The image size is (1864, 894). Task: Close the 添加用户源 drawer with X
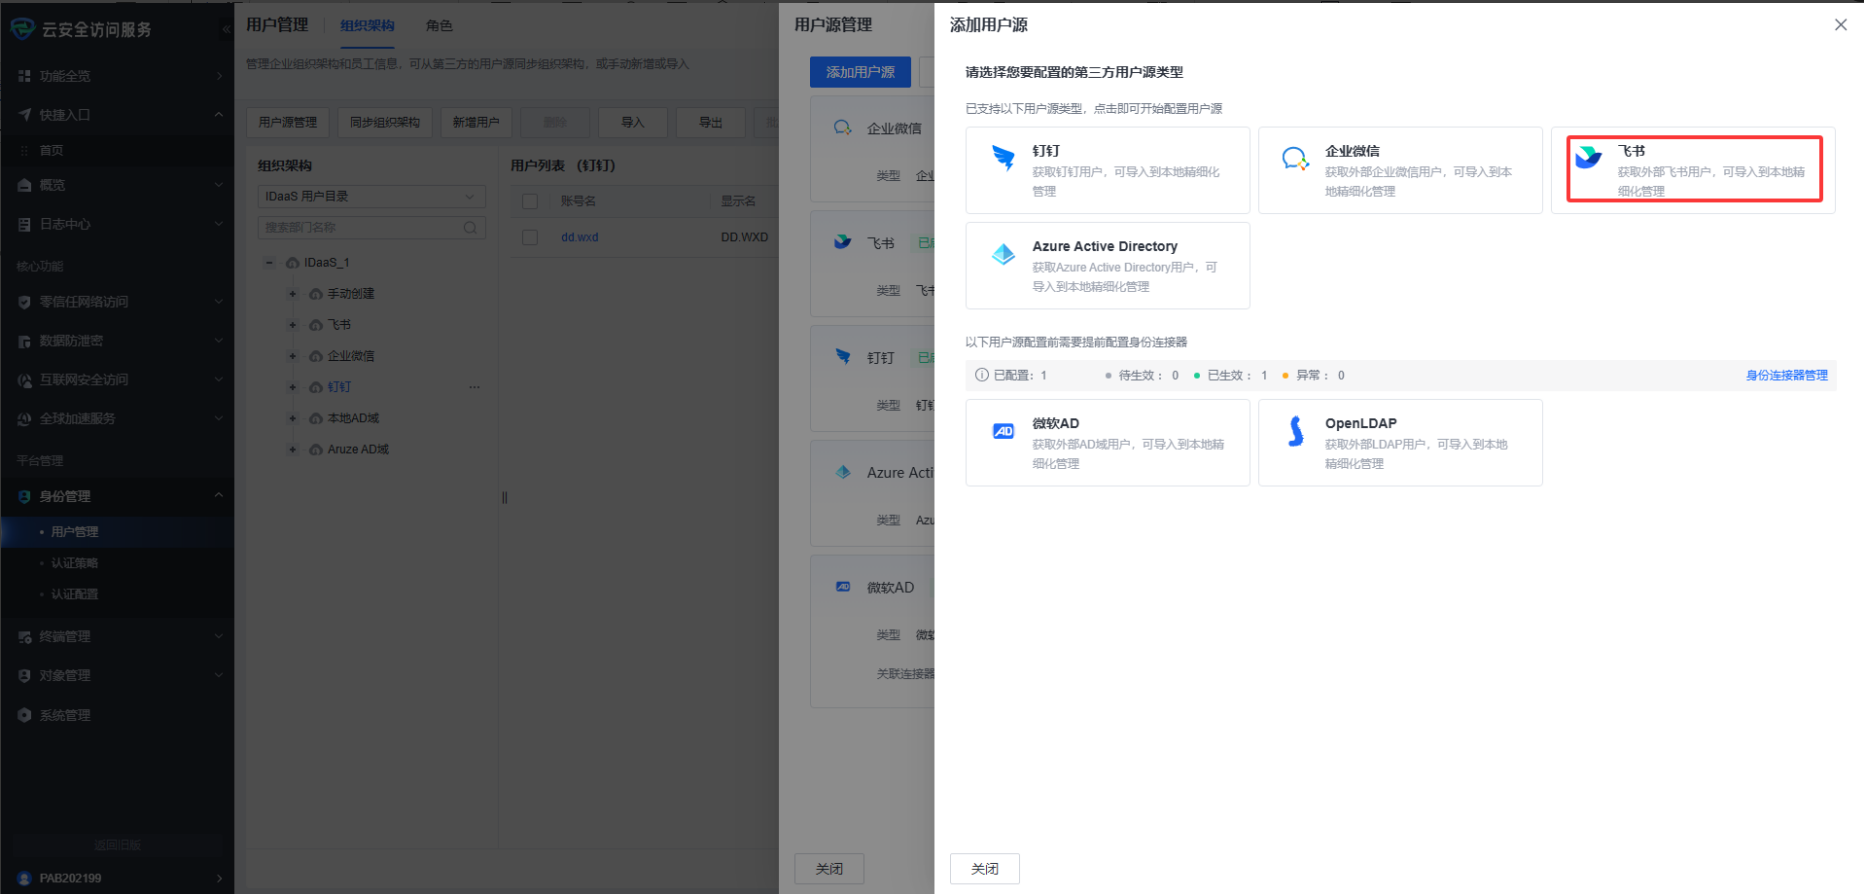coord(1841,25)
